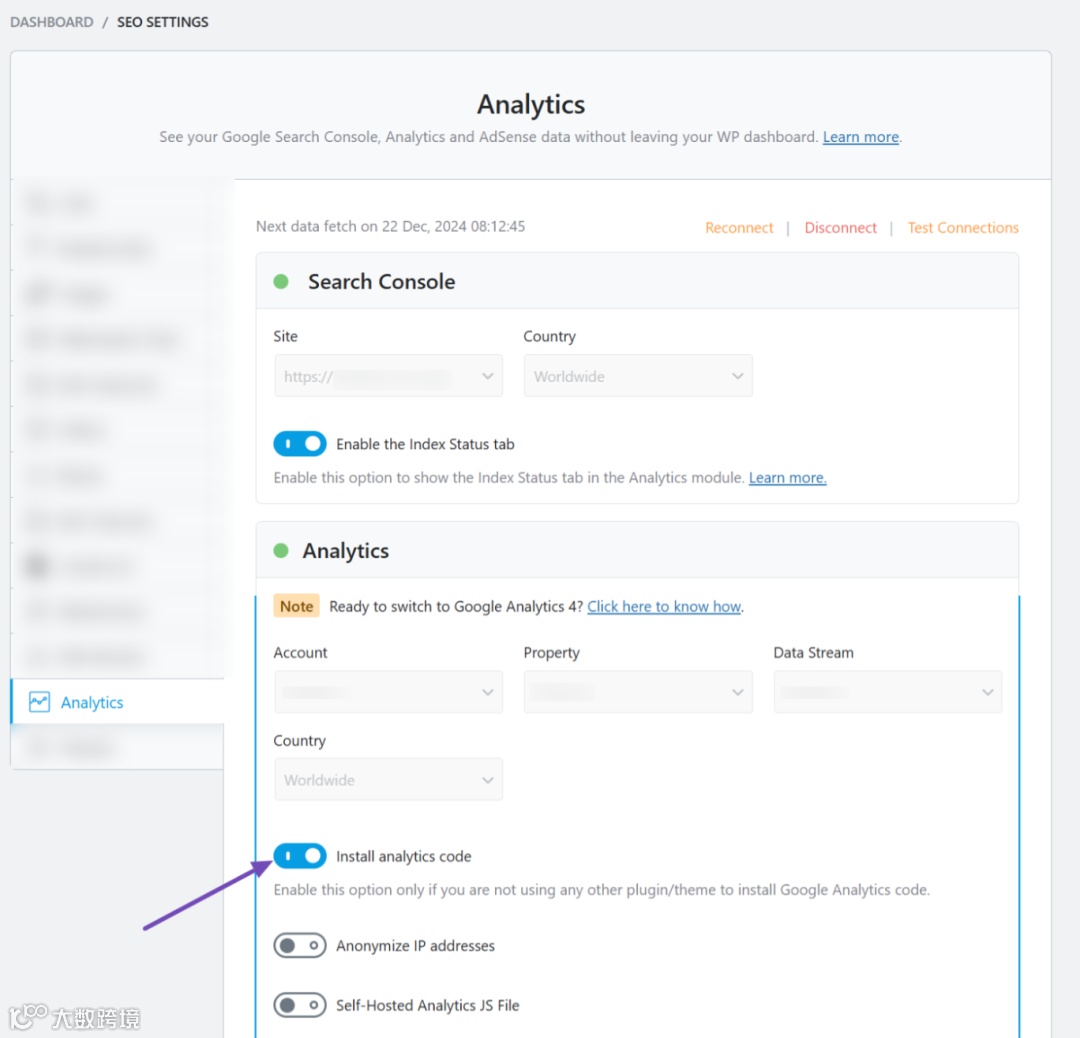Viewport: 1080px width, 1038px height.
Task: Open the Analytics Property dropdown
Action: [x=638, y=692]
